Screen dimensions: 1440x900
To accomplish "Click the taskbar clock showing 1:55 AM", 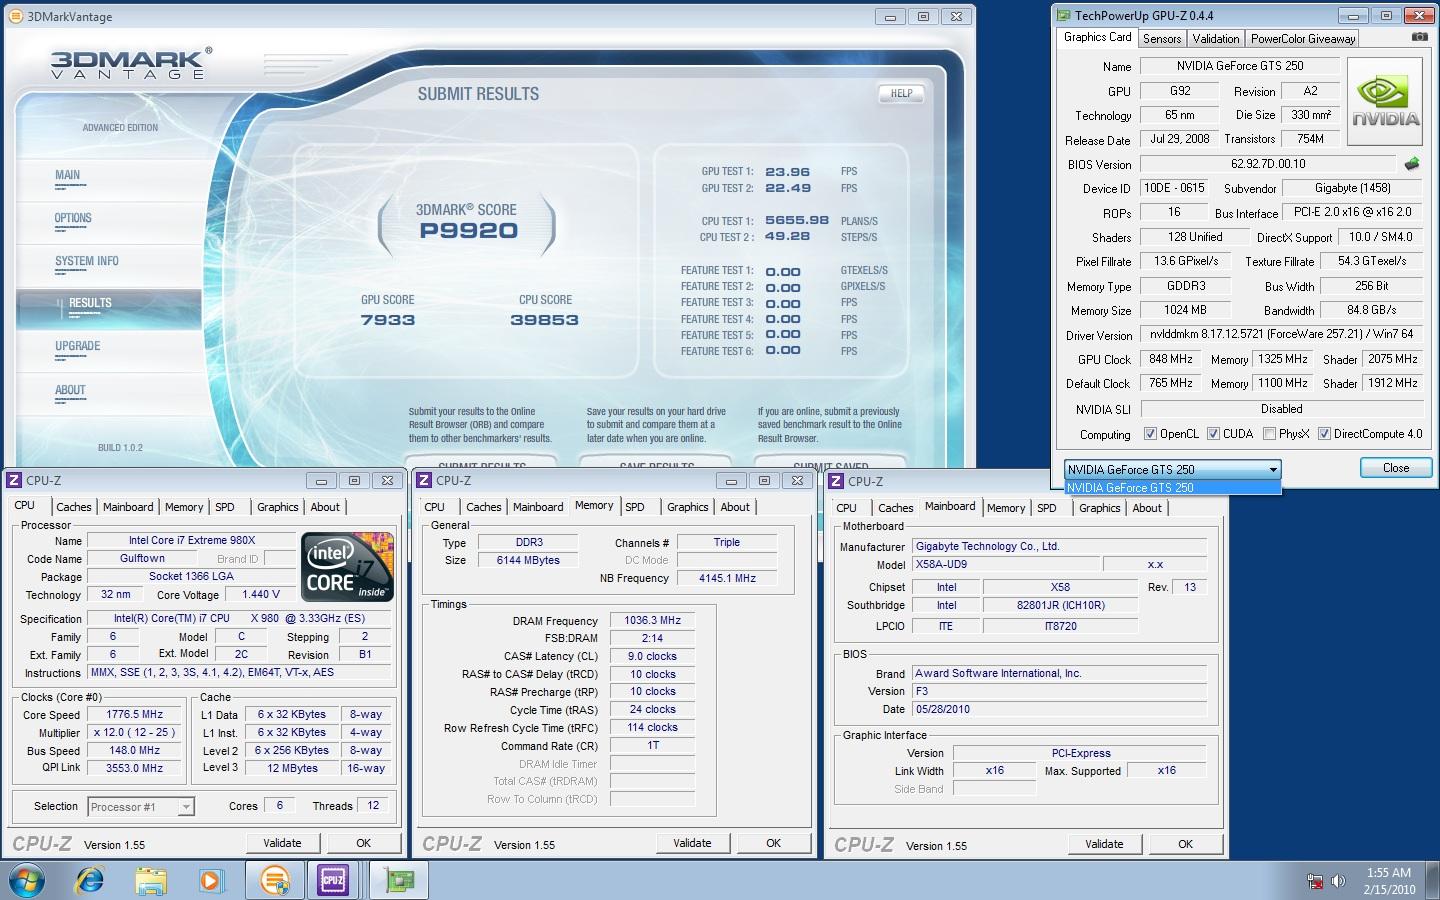I will pos(1389,881).
